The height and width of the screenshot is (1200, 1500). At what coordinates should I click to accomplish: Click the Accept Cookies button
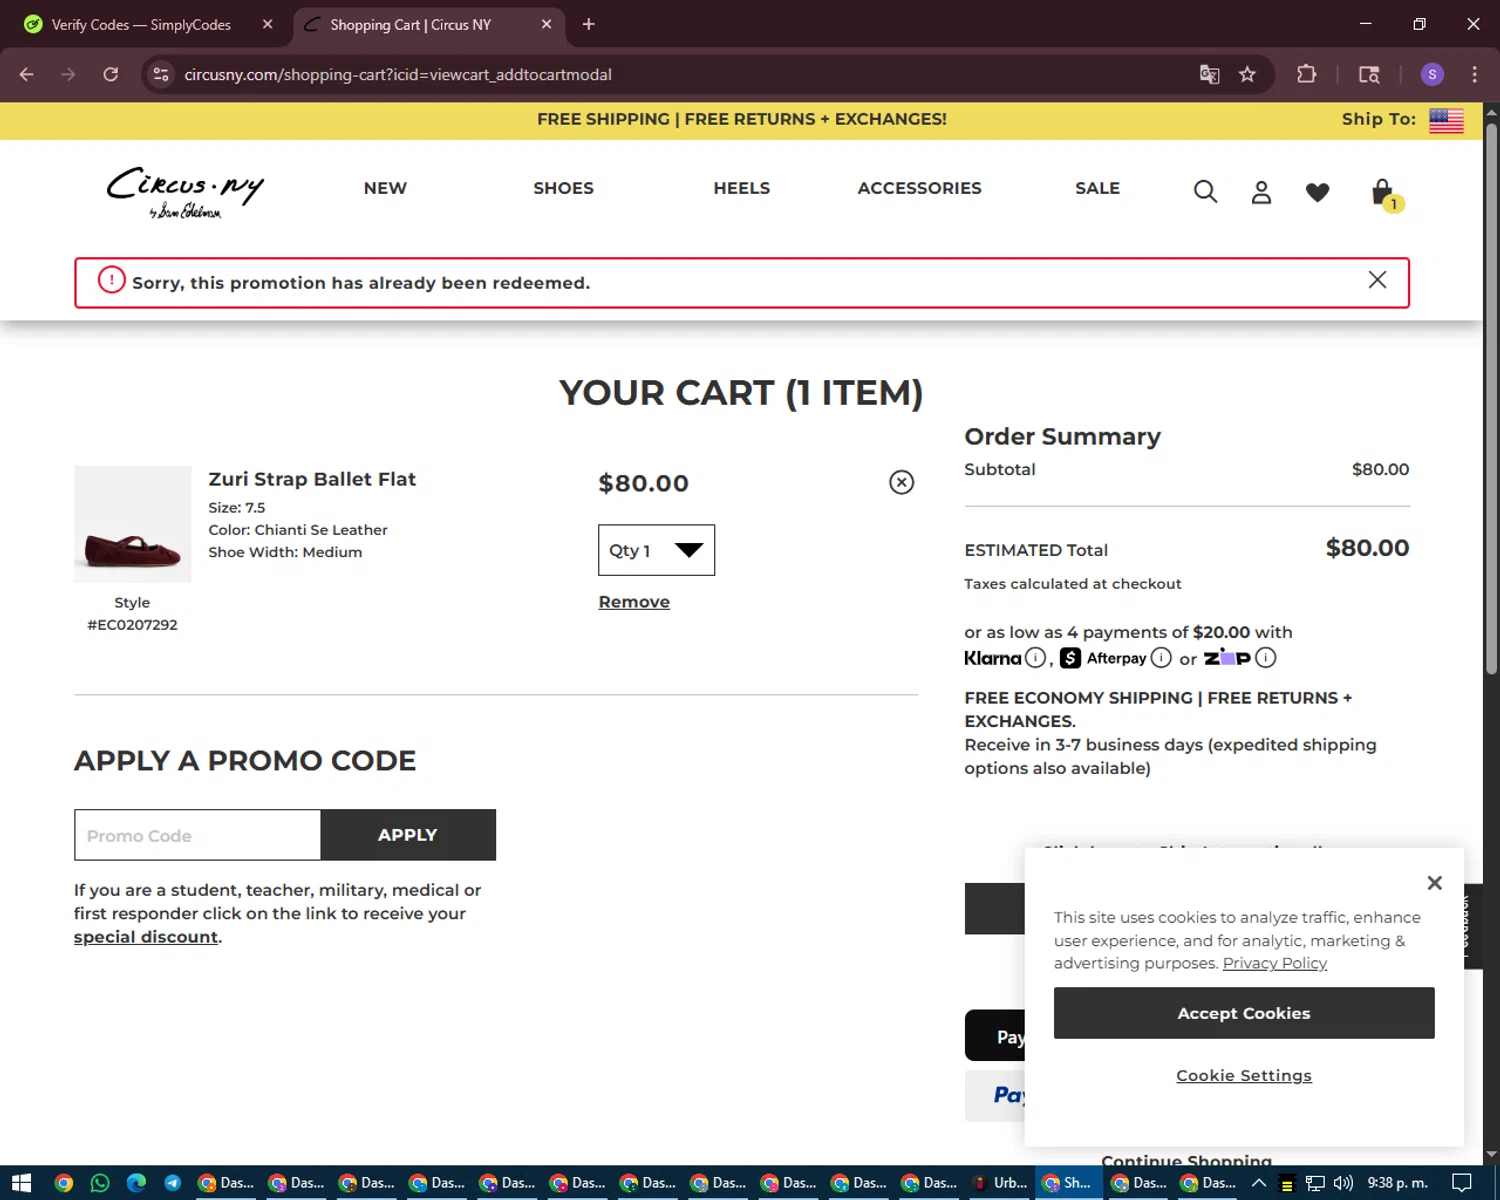(x=1243, y=1013)
